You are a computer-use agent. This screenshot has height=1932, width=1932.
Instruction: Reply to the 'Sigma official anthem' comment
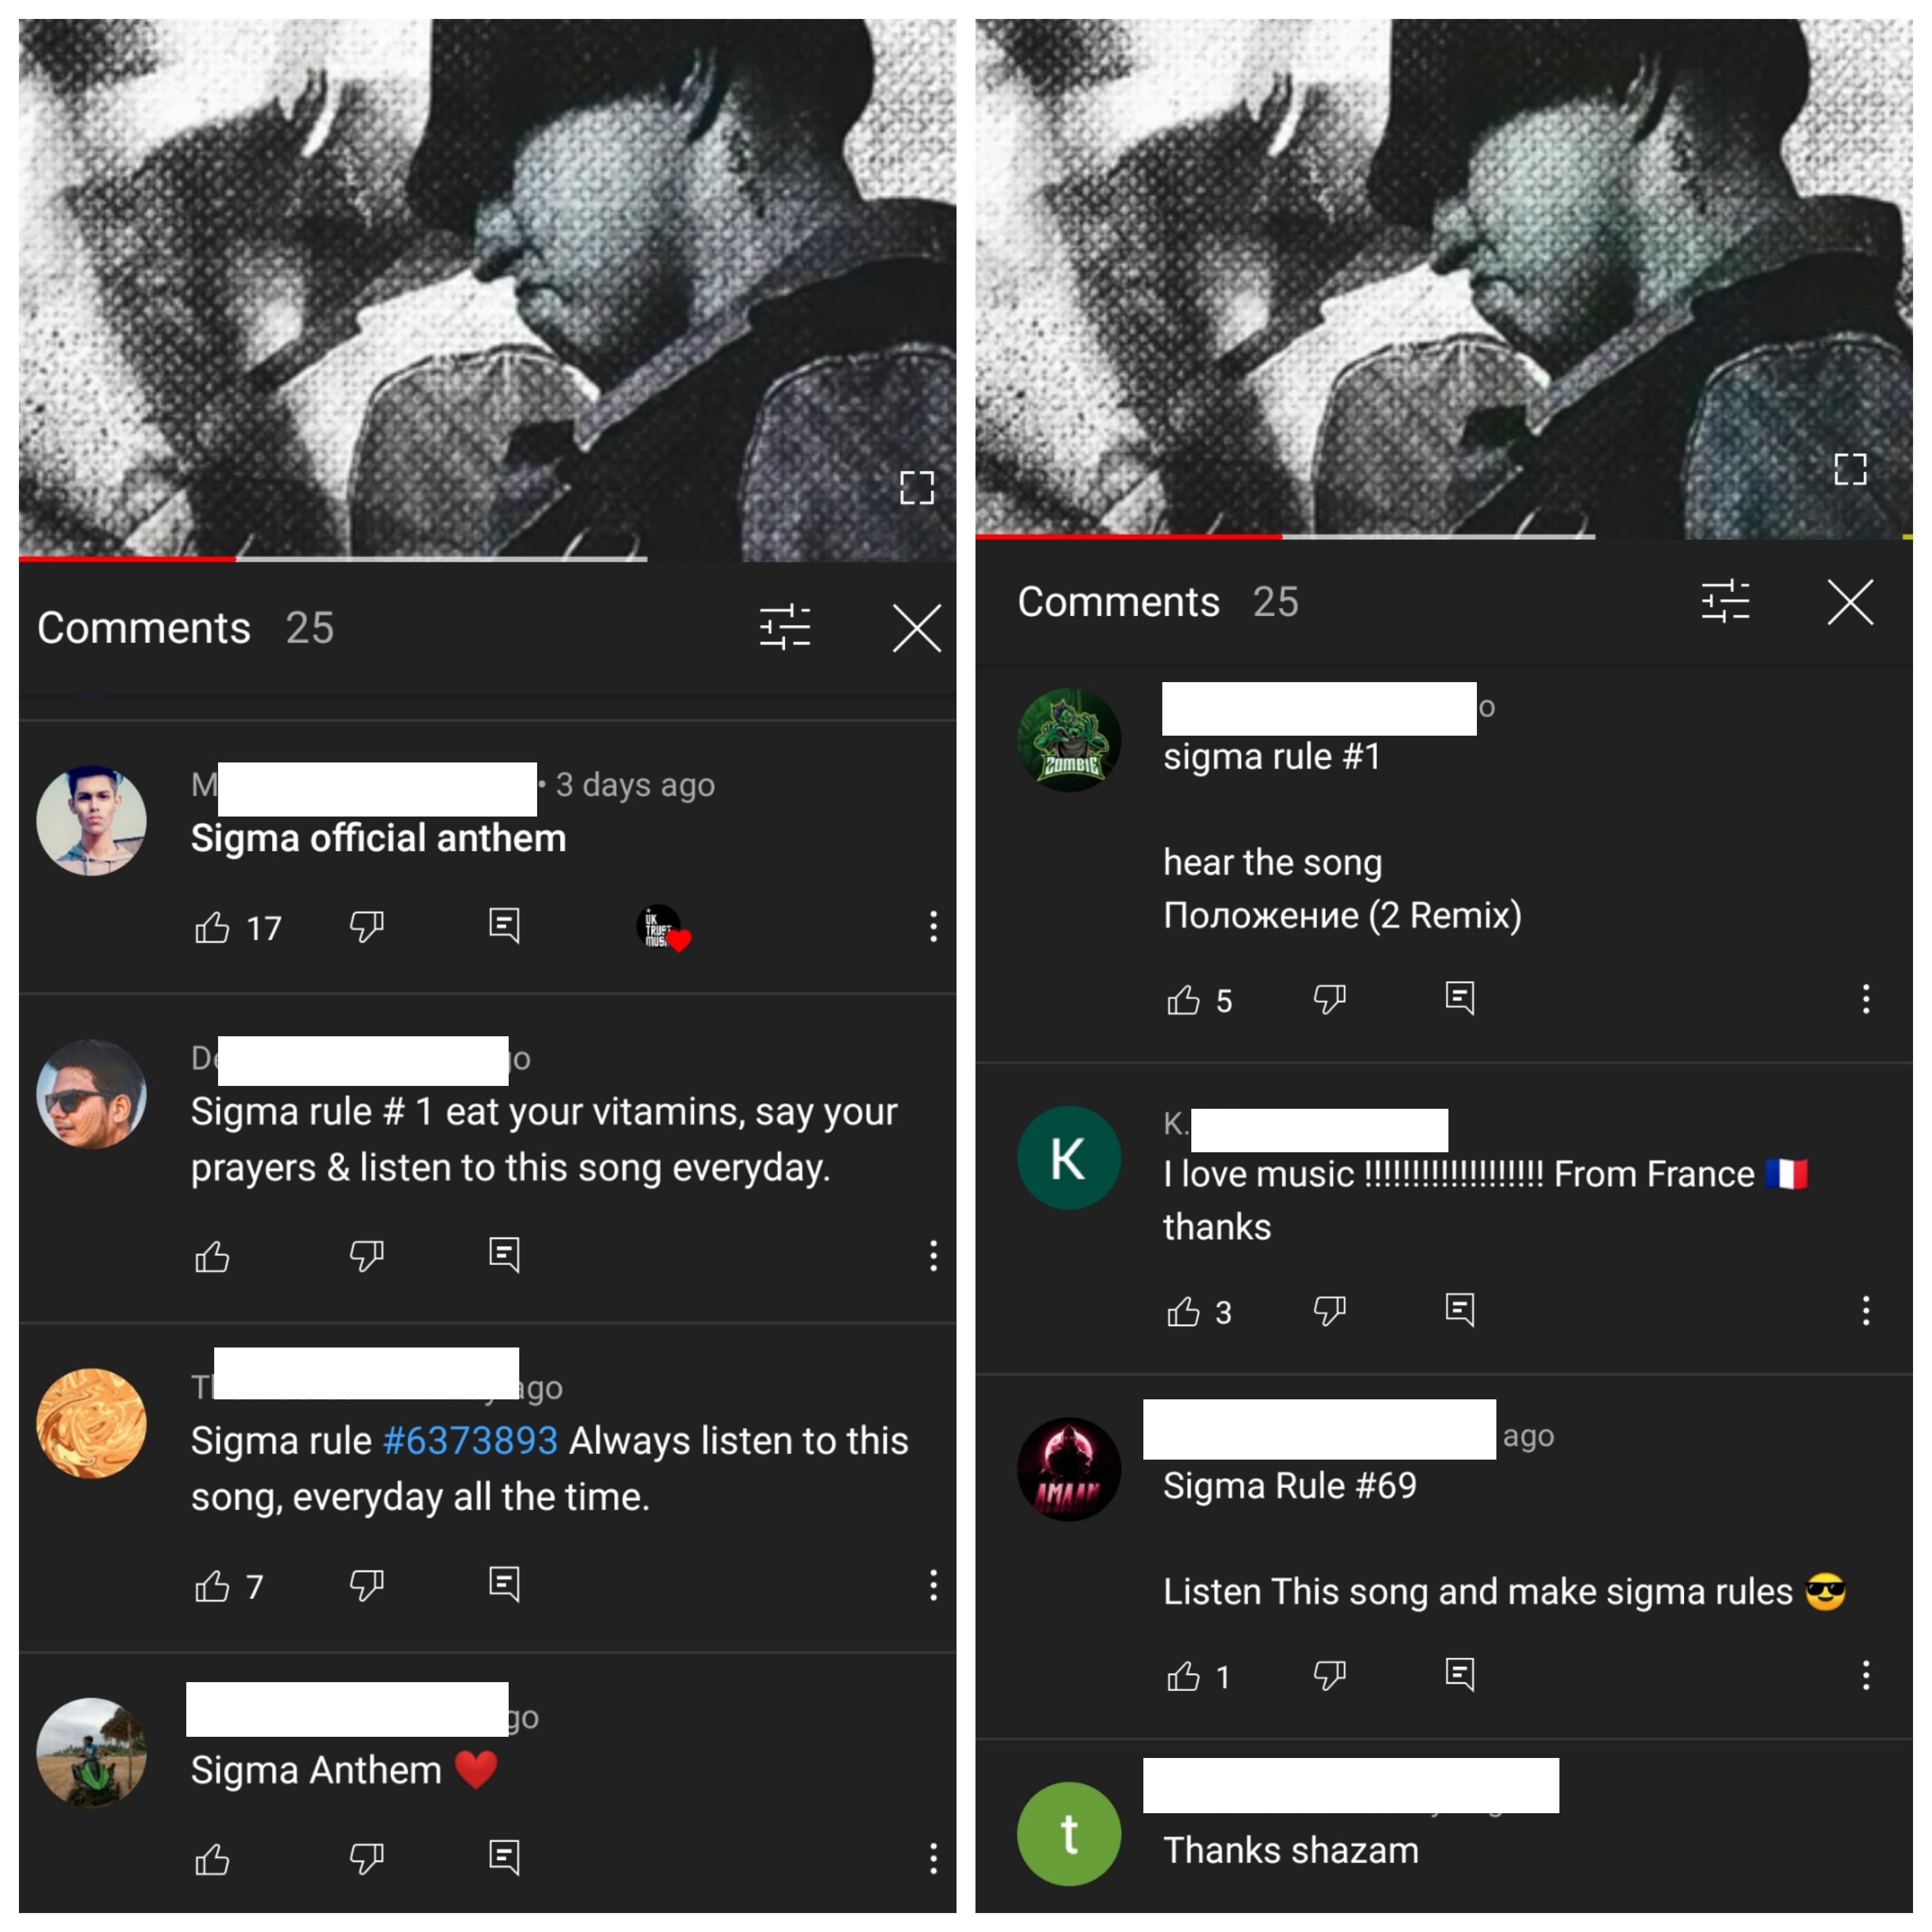tap(504, 926)
